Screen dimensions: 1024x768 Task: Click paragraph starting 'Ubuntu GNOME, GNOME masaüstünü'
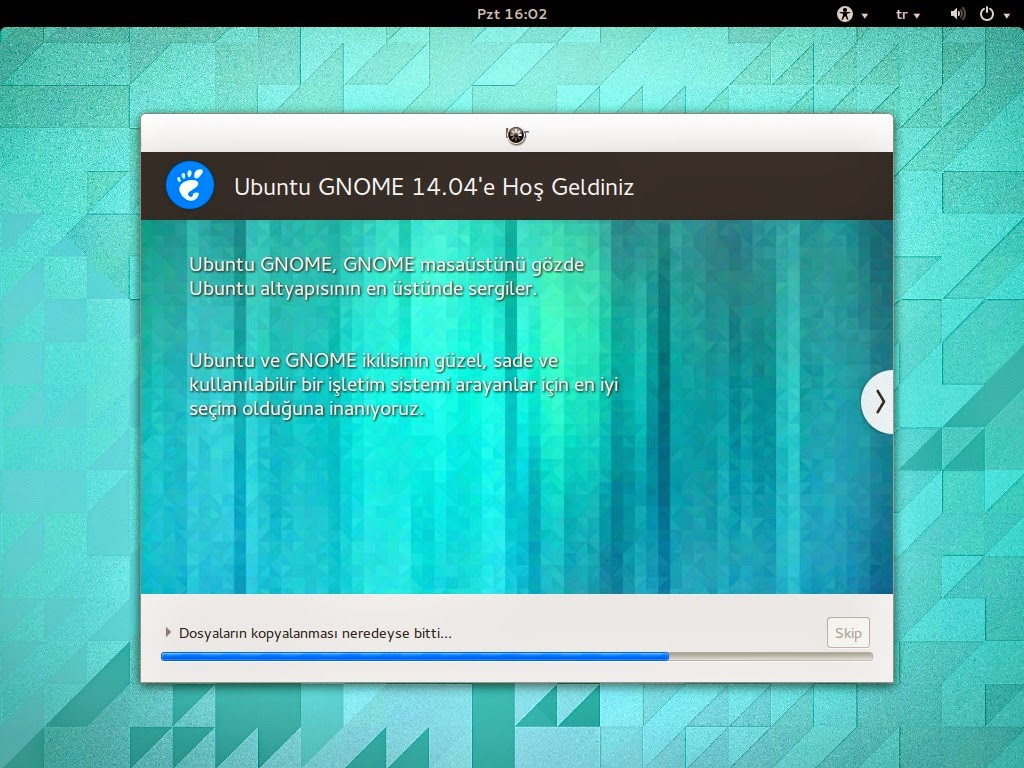pos(387,276)
